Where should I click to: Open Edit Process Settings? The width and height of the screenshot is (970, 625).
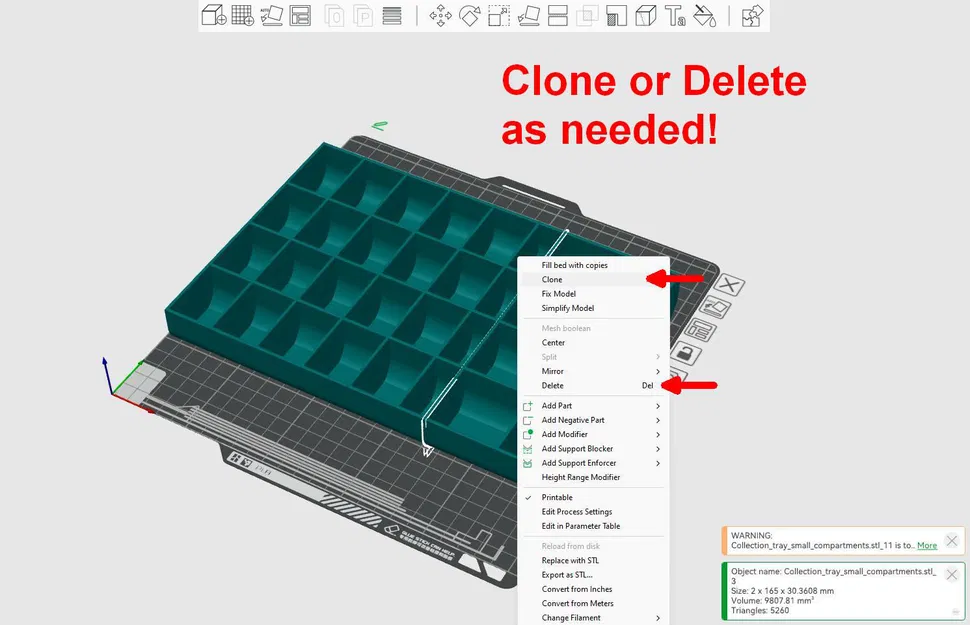click(x=593, y=512)
